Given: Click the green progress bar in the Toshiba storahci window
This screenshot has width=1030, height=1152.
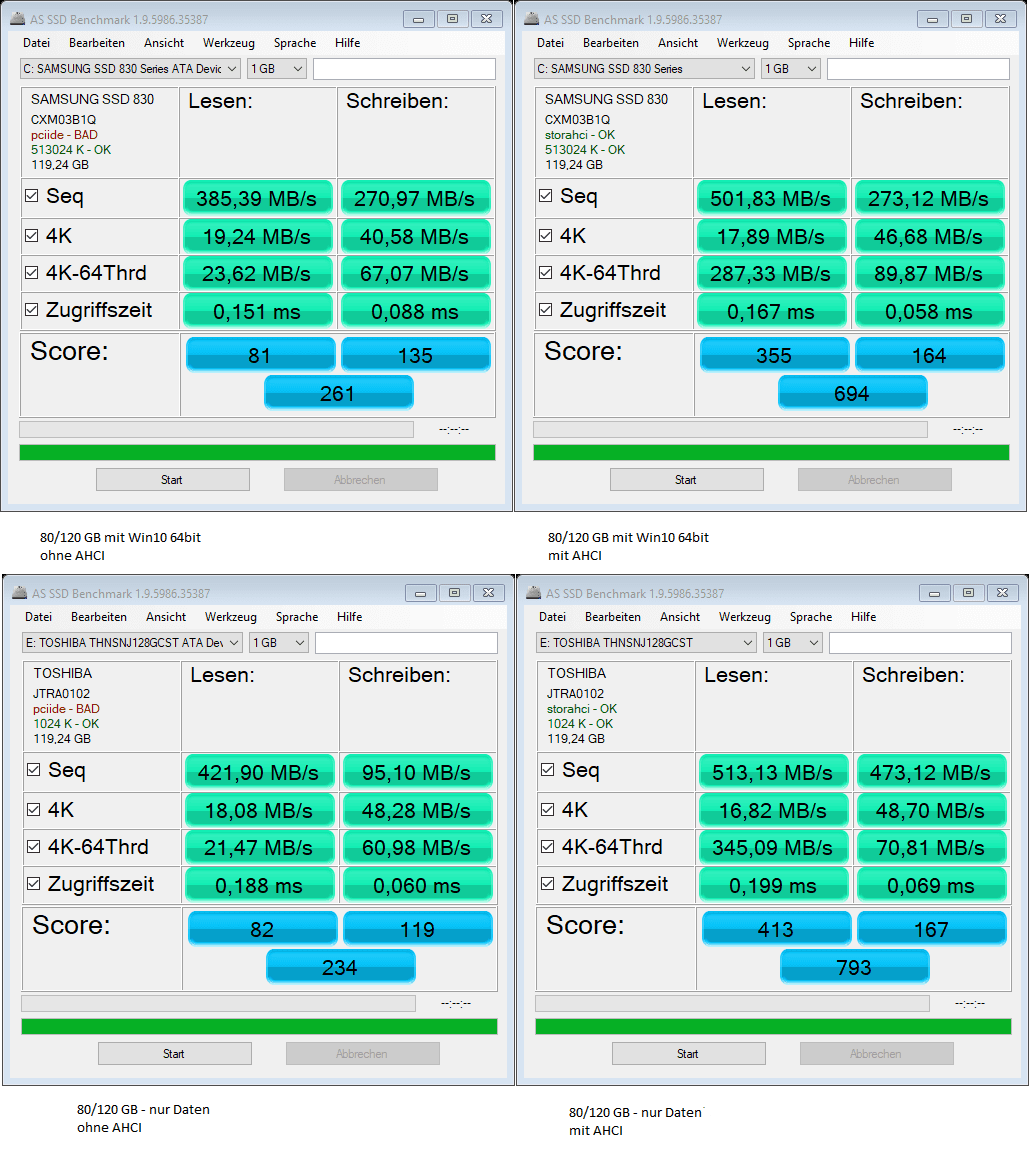Looking at the screenshot, I should click(774, 1026).
